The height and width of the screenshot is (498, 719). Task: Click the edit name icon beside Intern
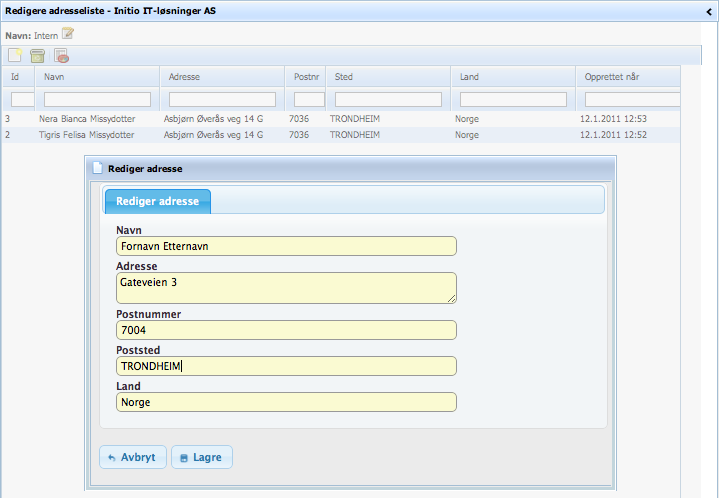coord(68,34)
